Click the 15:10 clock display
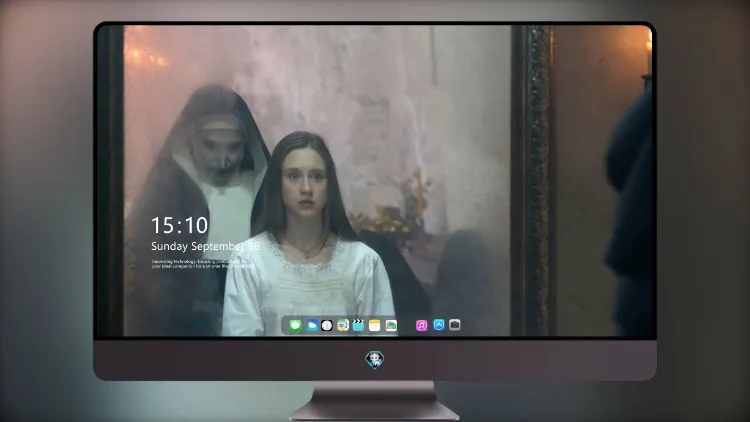Viewport: 750px width, 422px height. 180,225
